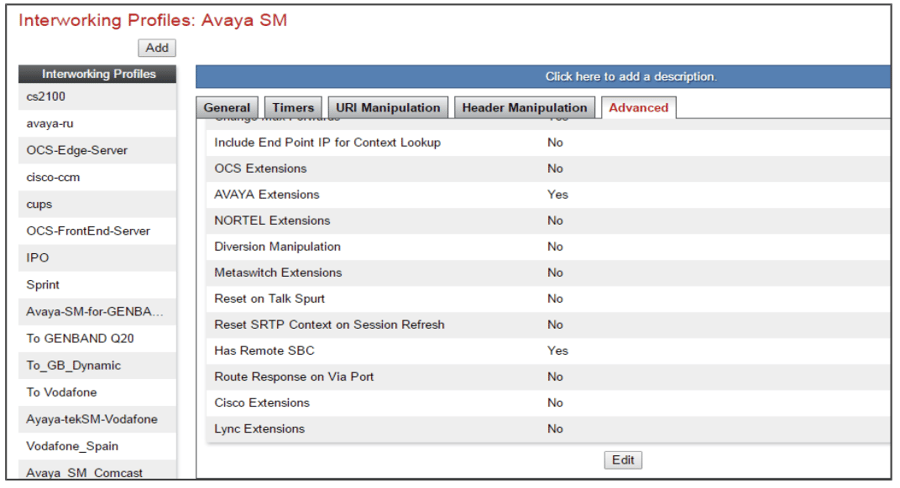Image resolution: width=900 pixels, height=488 pixels.
Task: Select the Avaya_SM_Comcast profile
Action: (97, 471)
